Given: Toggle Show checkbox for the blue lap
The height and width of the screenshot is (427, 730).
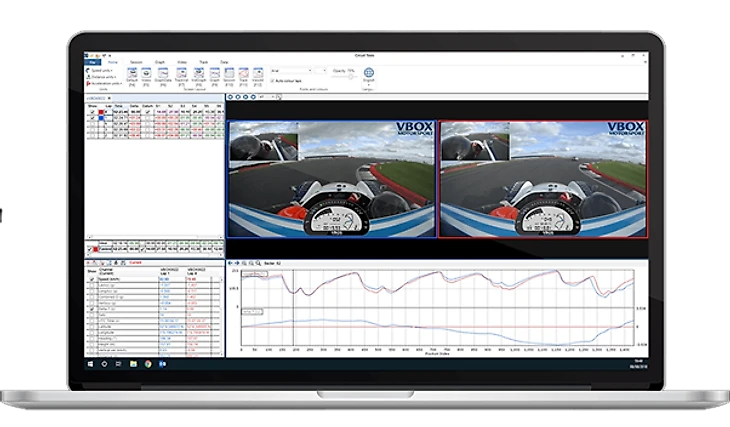Looking at the screenshot, I should coord(93,118).
